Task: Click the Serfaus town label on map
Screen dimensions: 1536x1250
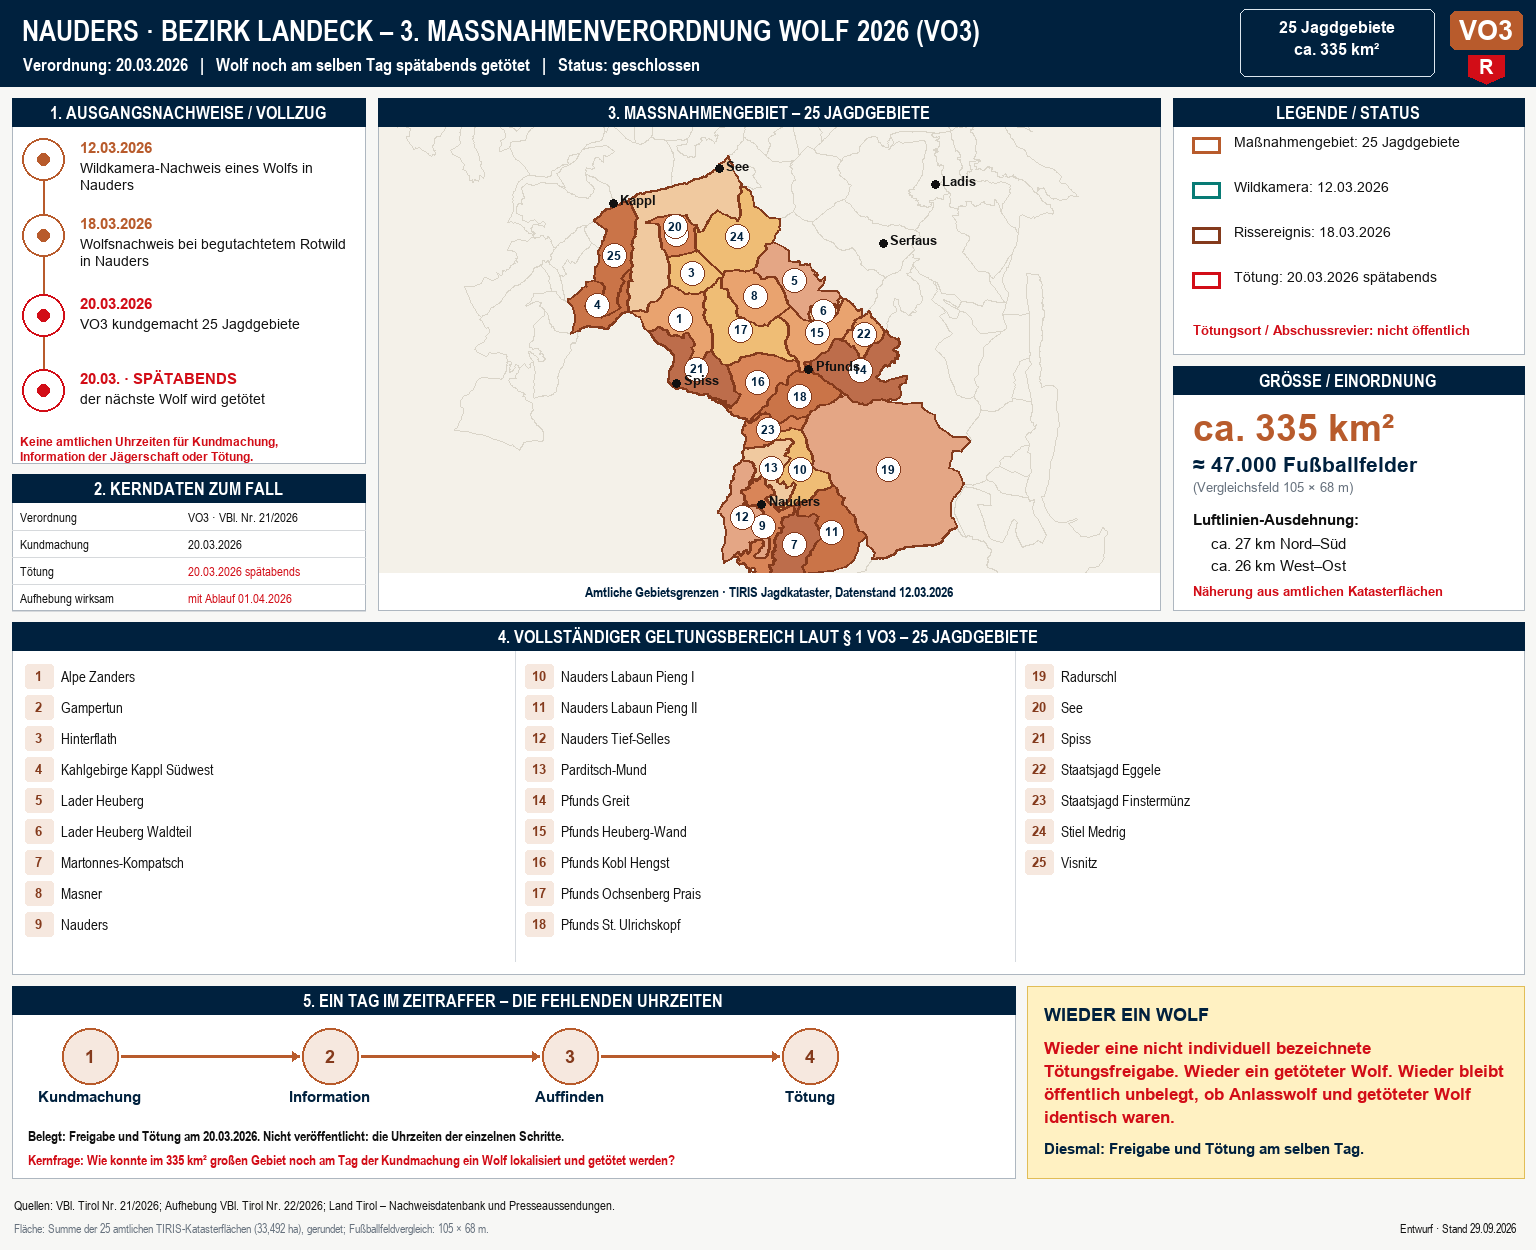Action: 913,241
